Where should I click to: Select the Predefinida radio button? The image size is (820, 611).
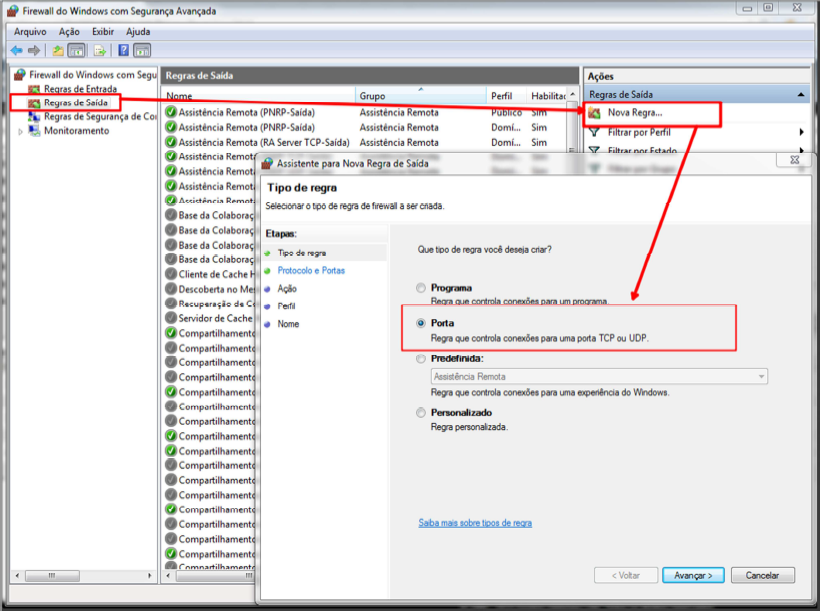coord(421,358)
